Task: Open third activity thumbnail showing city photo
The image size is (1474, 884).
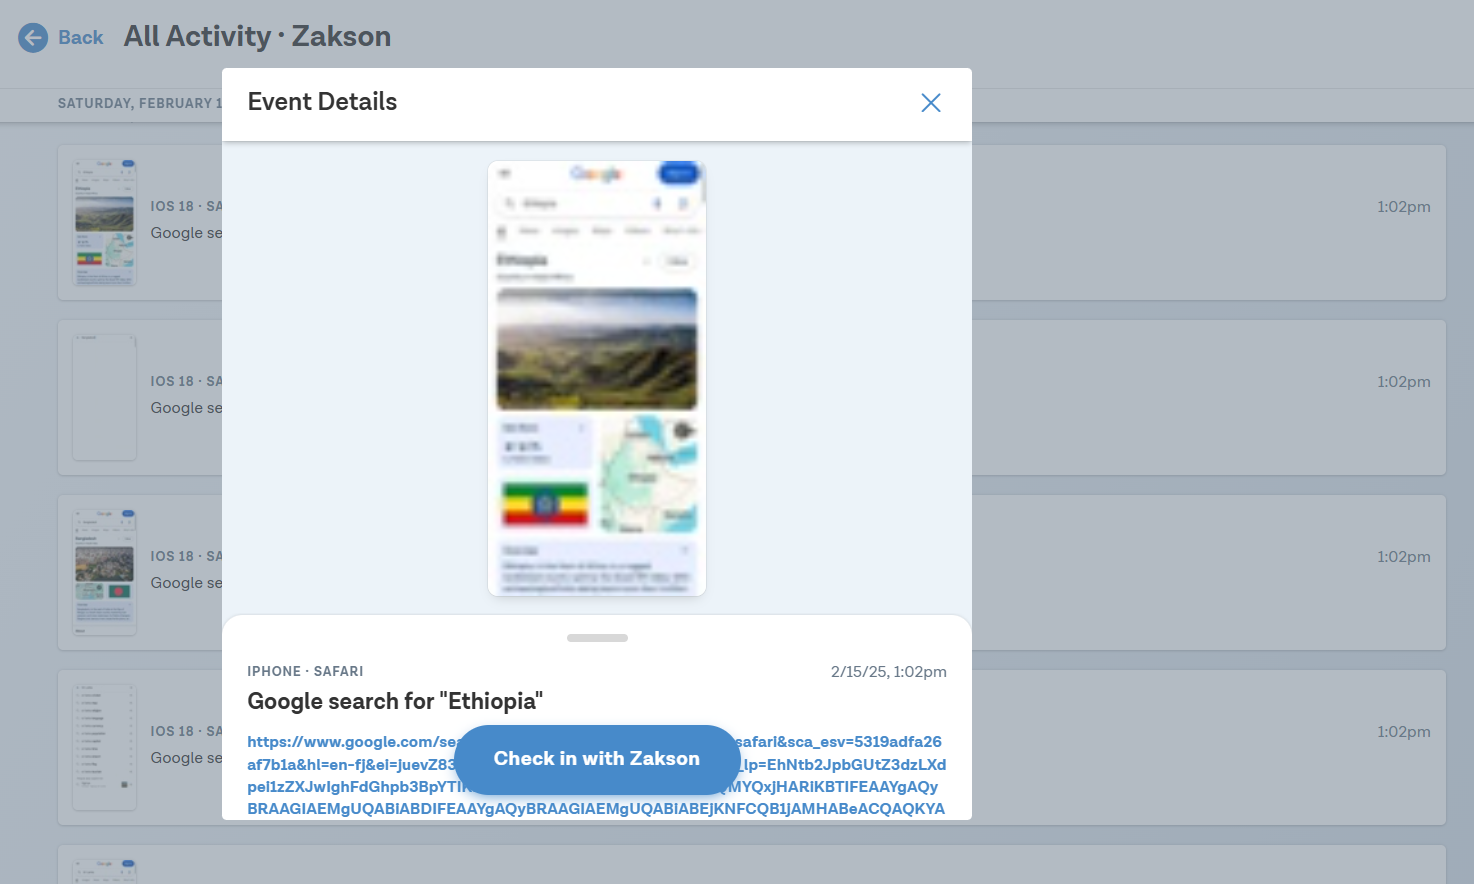Action: click(105, 572)
